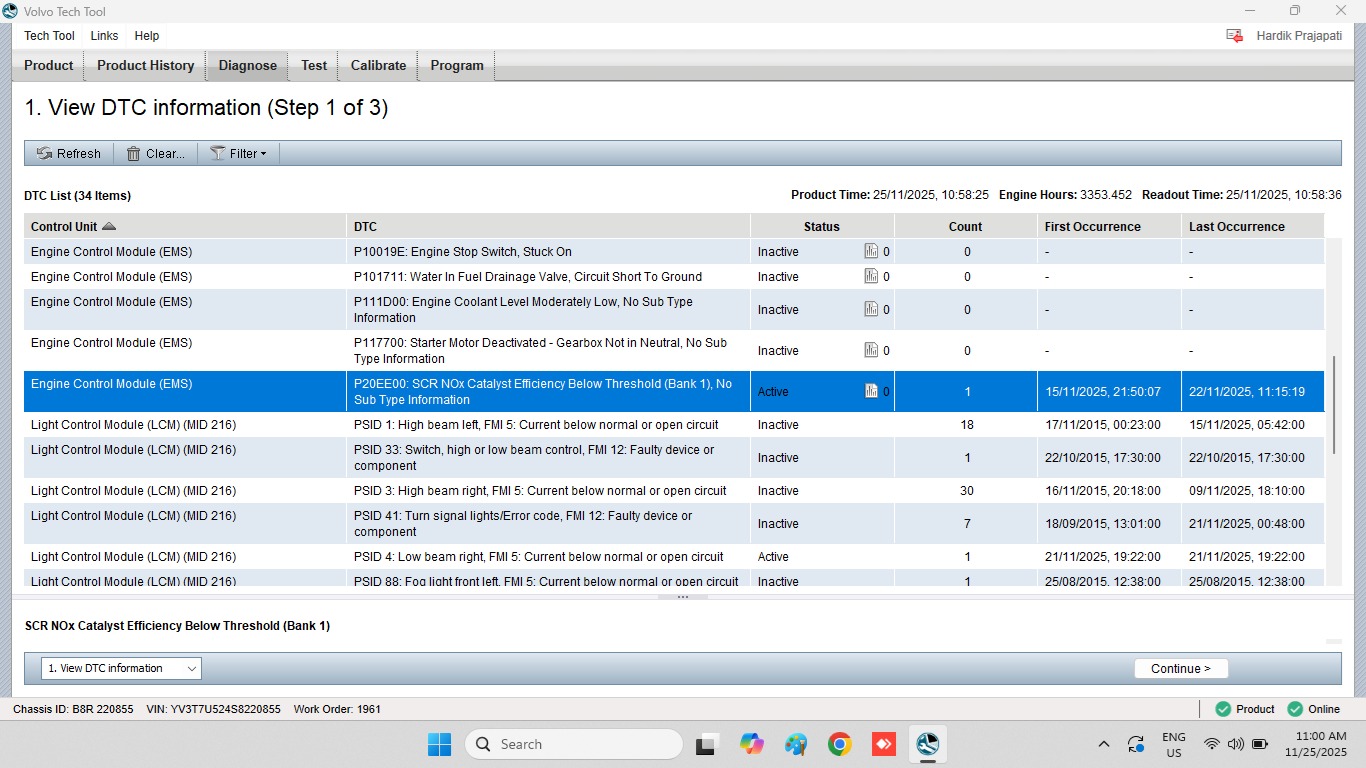Viewport: 1366px width, 768px height.
Task: Open the Filter dropdown in the toolbar
Action: (239, 154)
